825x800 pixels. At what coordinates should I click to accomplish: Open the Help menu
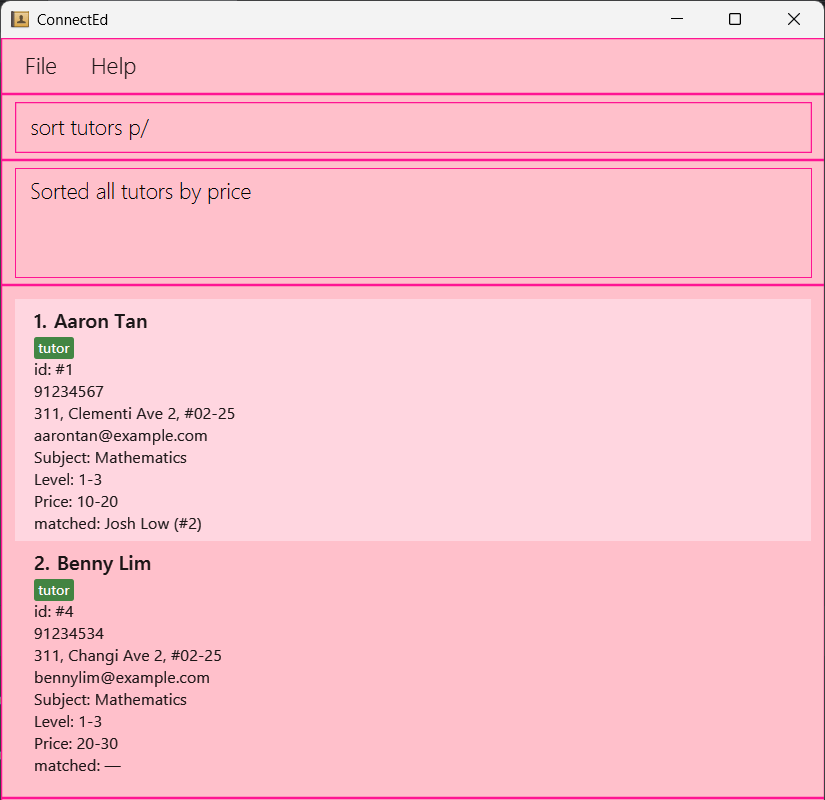pos(113,66)
